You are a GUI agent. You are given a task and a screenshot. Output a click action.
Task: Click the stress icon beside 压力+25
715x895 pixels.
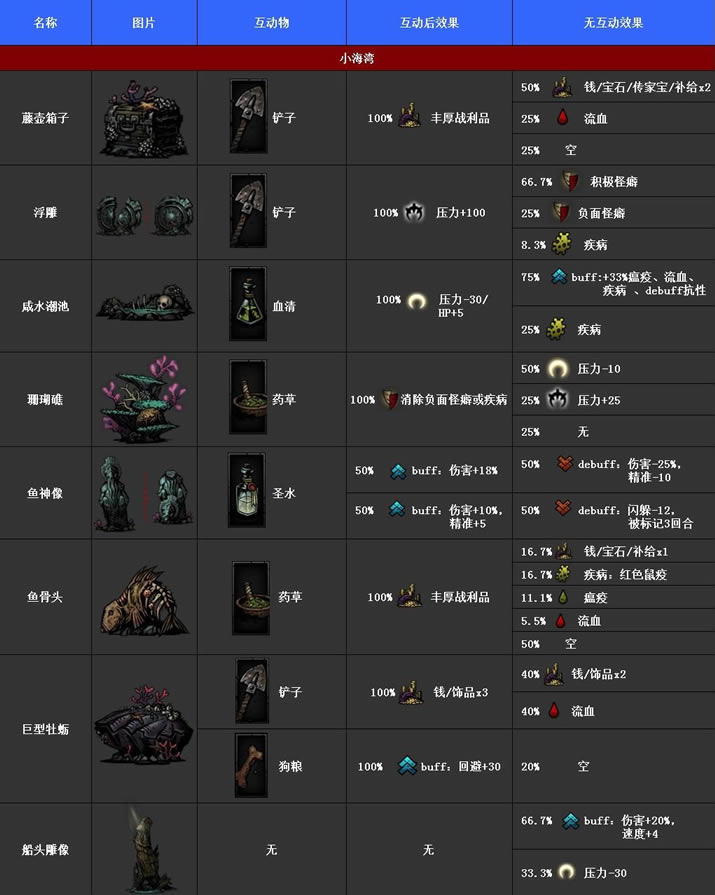click(x=557, y=399)
